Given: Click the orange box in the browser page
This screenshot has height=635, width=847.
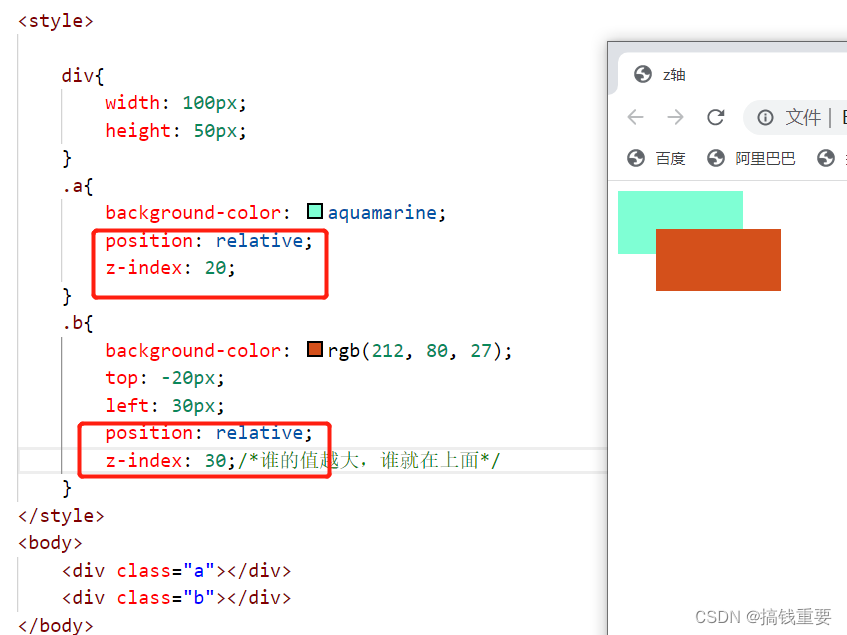Looking at the screenshot, I should (718, 260).
